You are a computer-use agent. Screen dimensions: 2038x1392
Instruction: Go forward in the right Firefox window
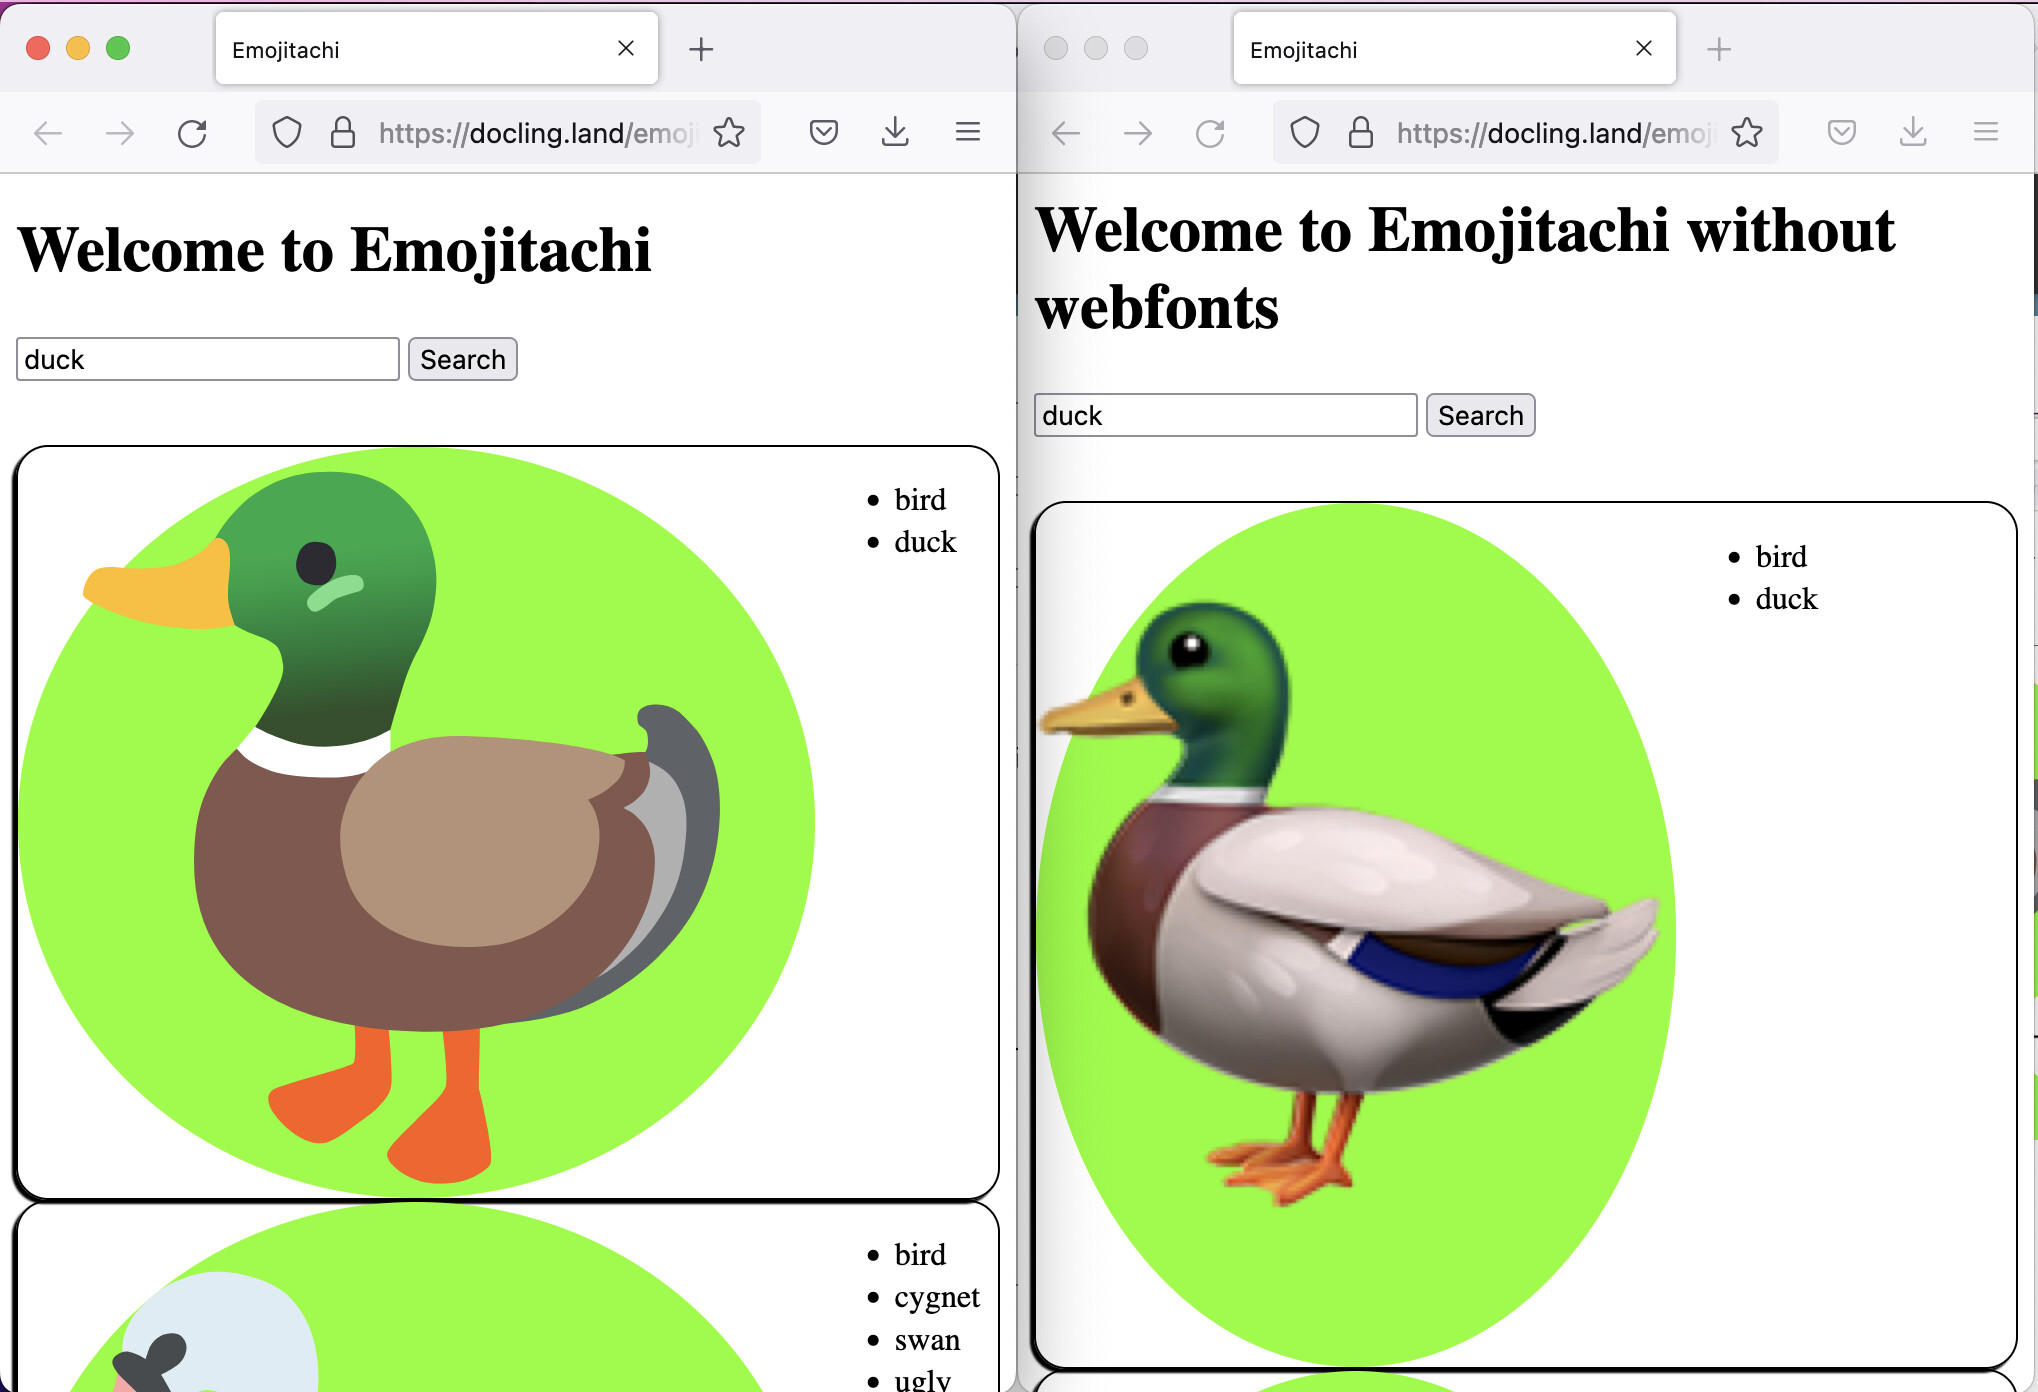coord(1138,133)
